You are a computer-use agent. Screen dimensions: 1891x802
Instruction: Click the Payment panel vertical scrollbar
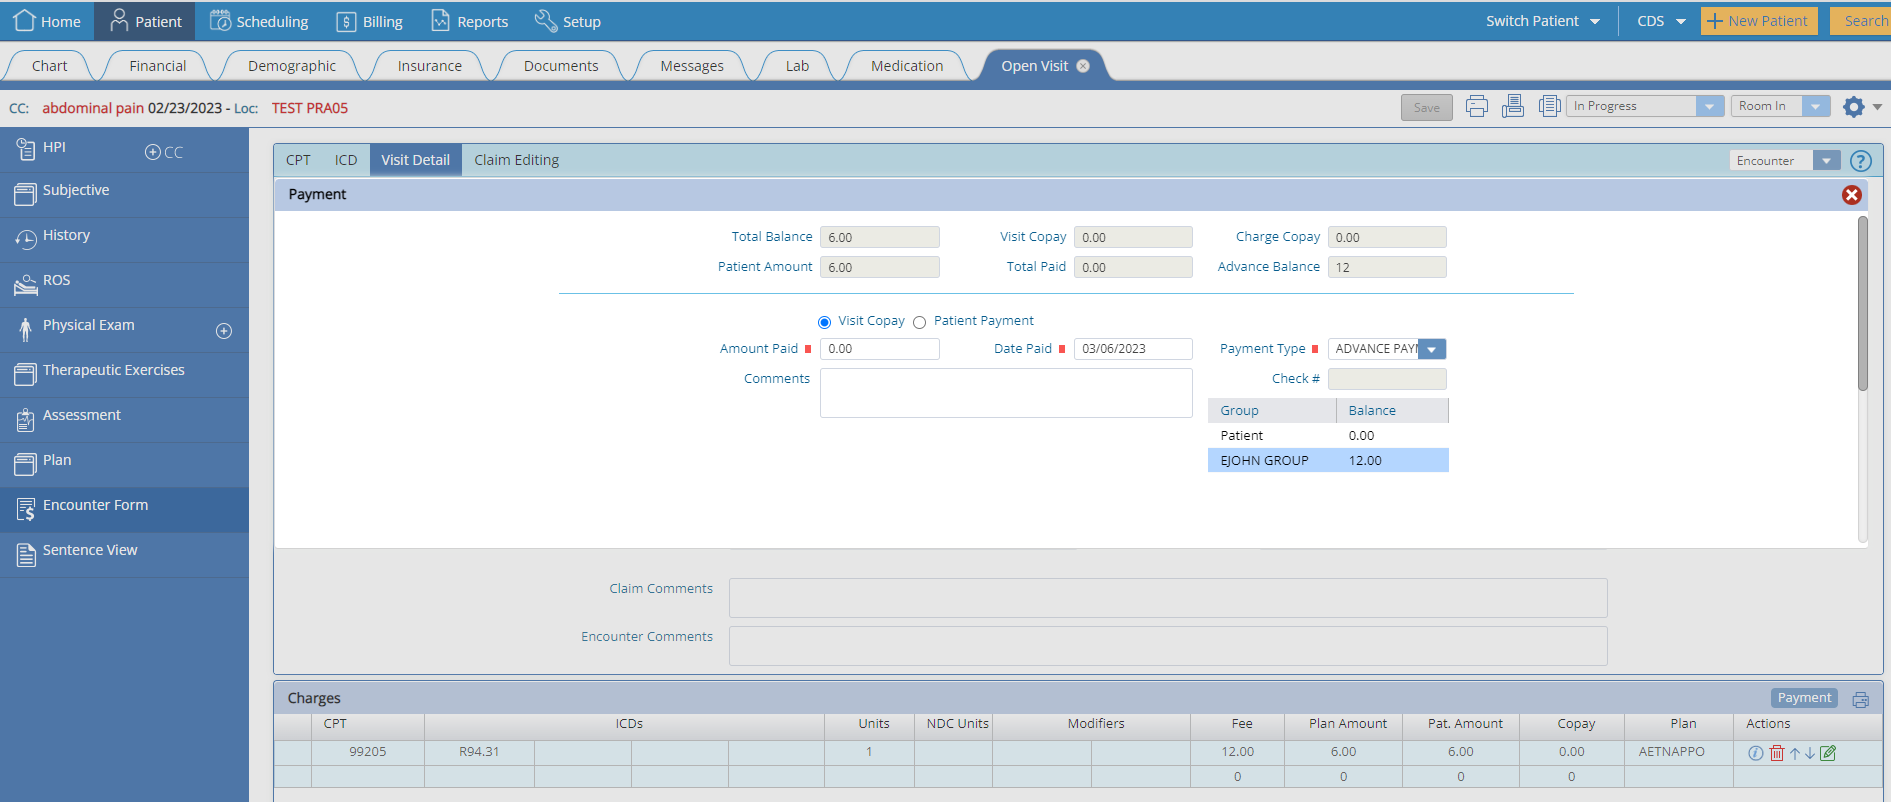click(x=1863, y=303)
